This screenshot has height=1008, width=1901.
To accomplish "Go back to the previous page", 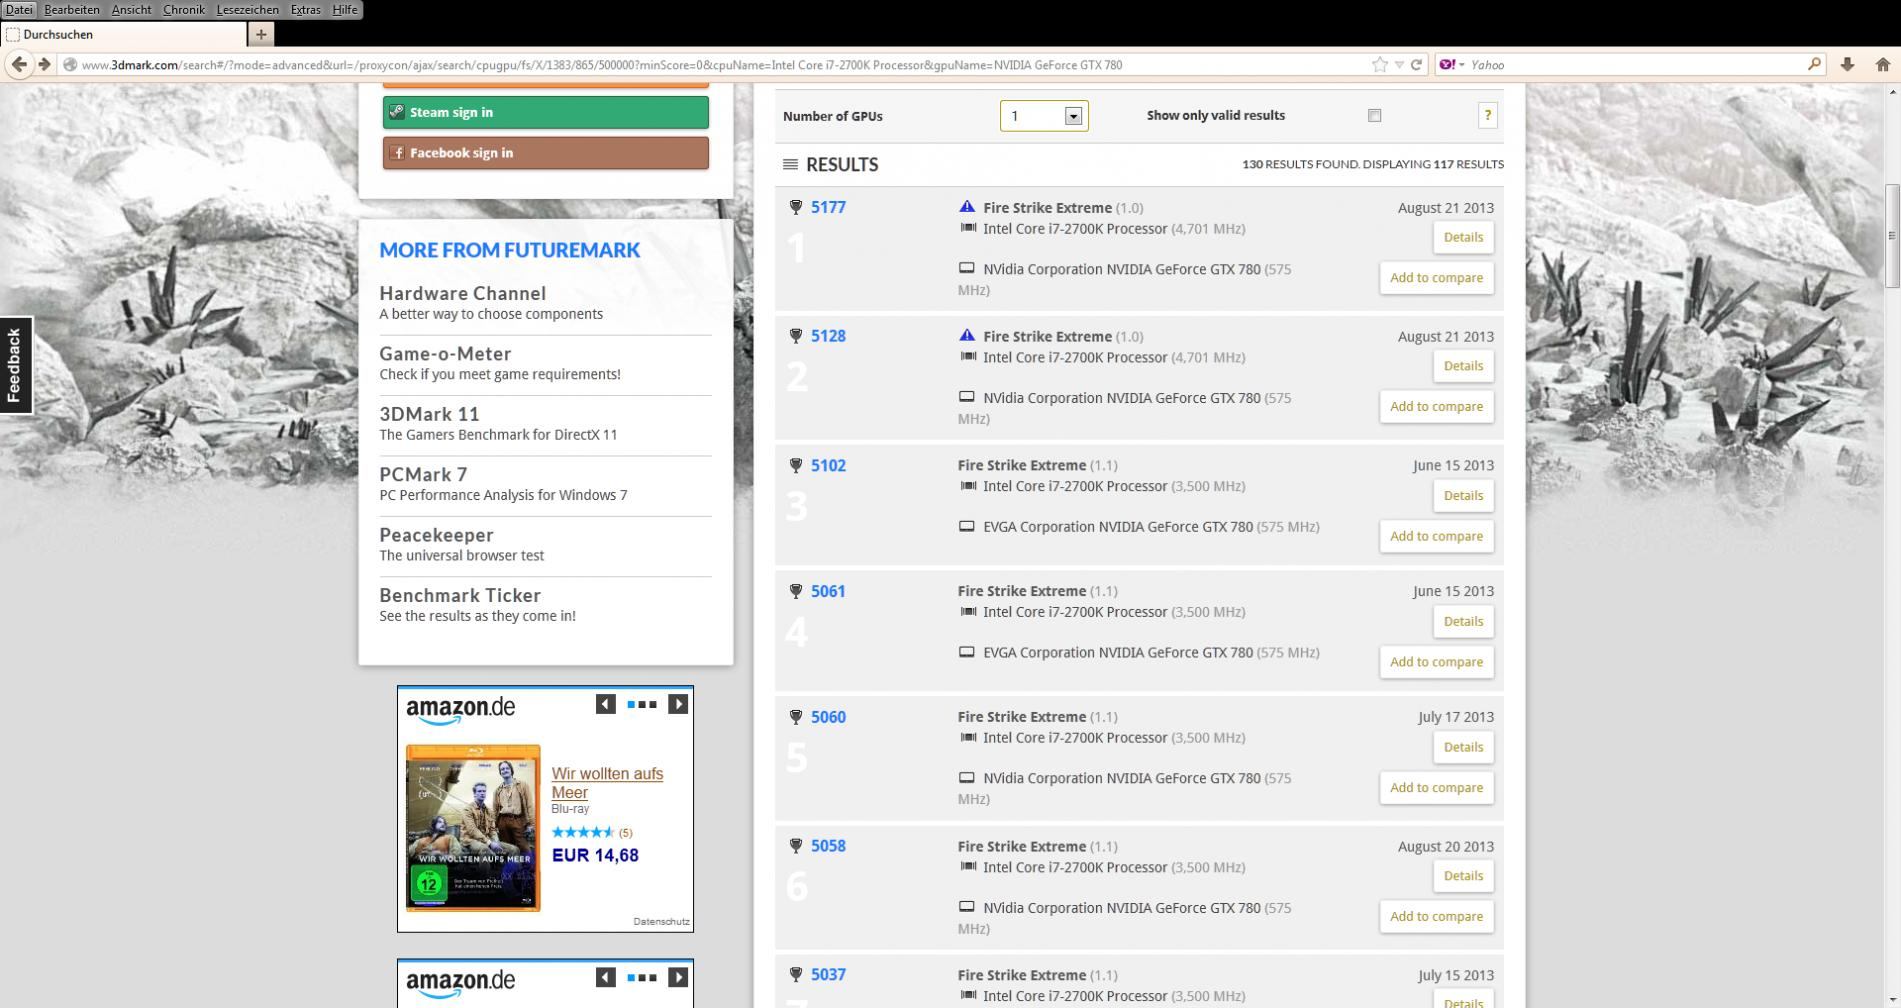I will [x=19, y=64].
